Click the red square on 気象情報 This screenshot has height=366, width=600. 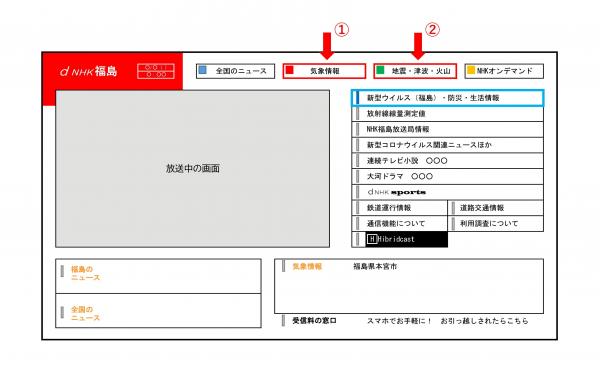coord(290,70)
